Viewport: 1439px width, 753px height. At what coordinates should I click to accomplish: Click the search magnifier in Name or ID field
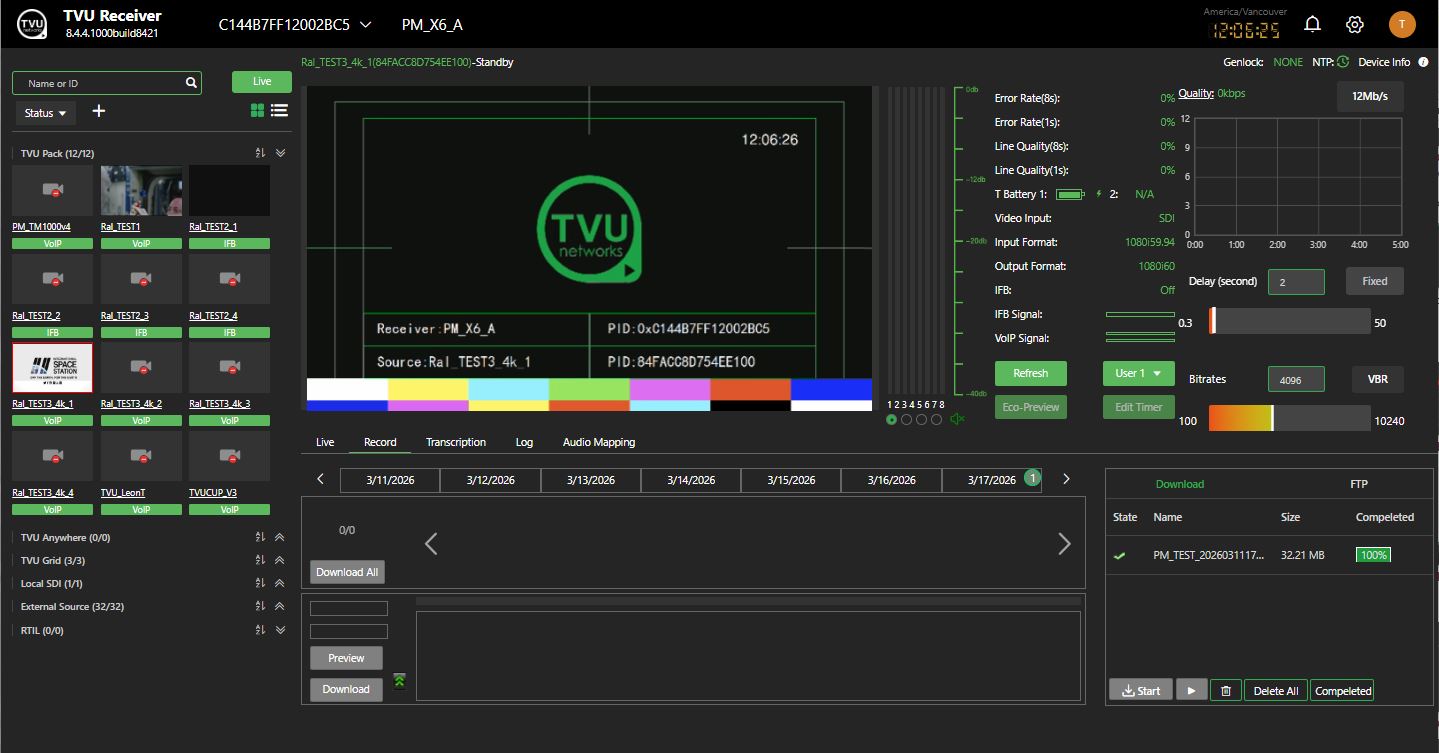189,82
